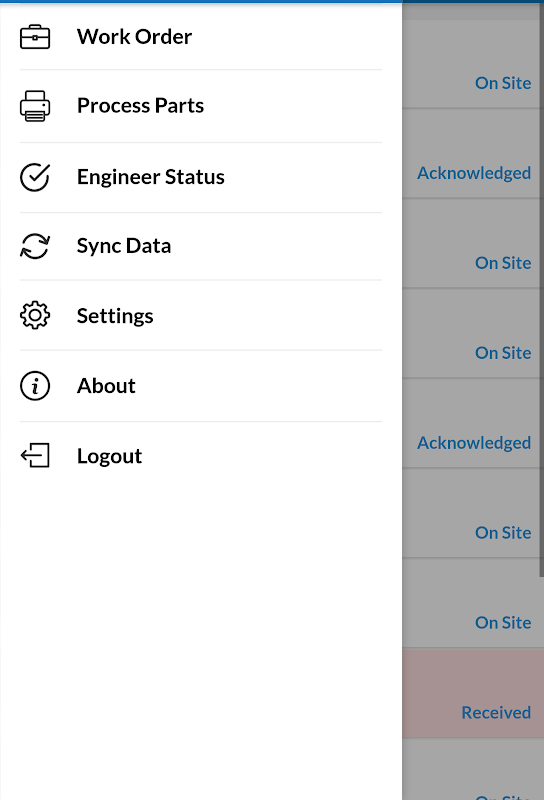Image resolution: width=544 pixels, height=800 pixels.
Task: Select the About menu label
Action: [x=106, y=386]
